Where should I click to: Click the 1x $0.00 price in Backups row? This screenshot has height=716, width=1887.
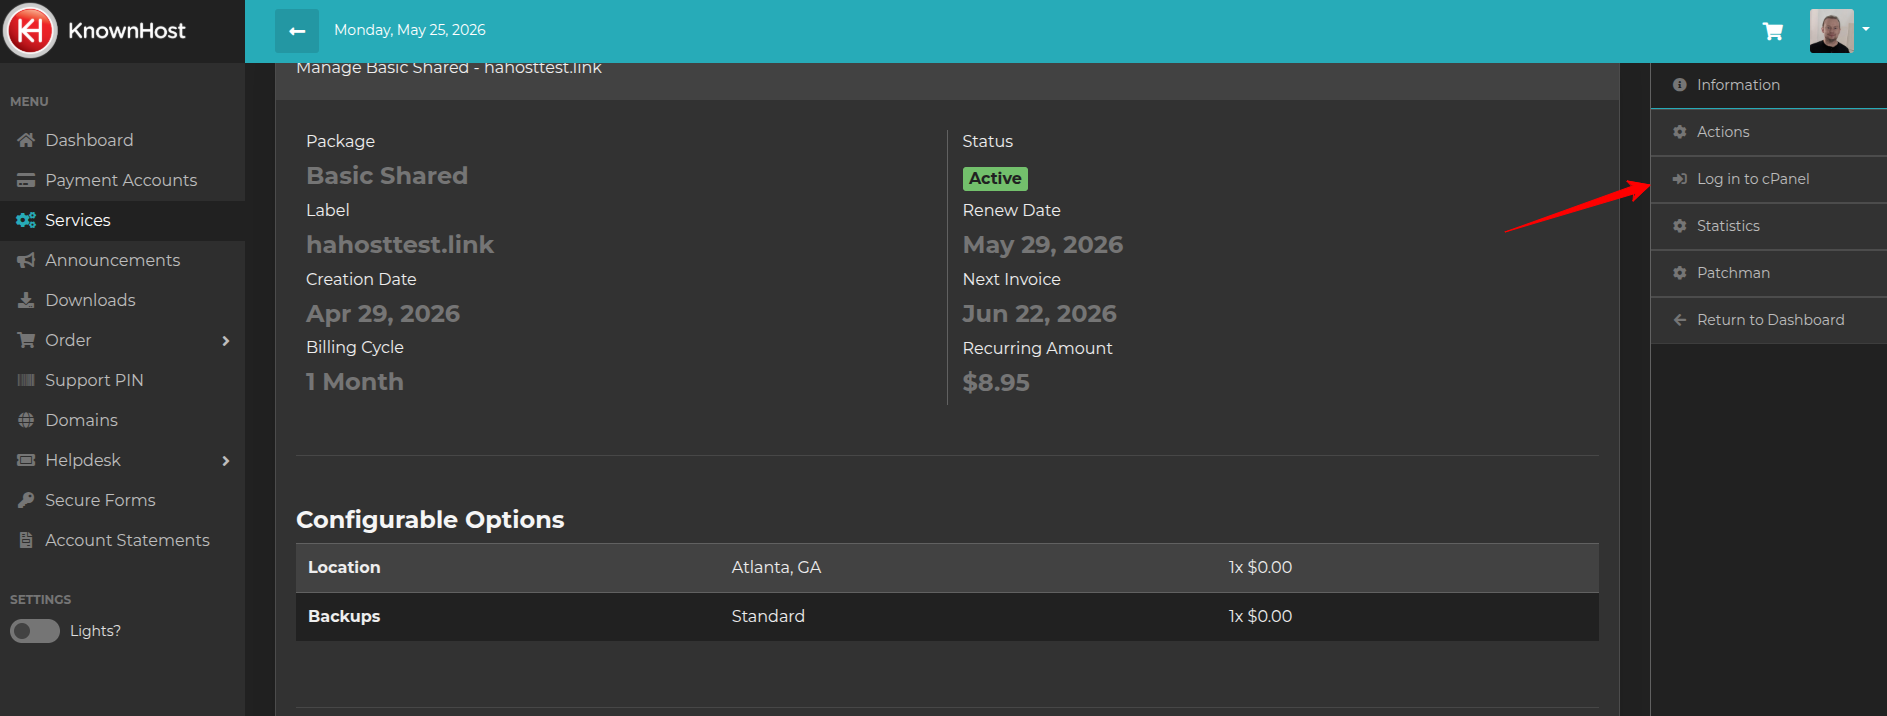coord(1260,616)
